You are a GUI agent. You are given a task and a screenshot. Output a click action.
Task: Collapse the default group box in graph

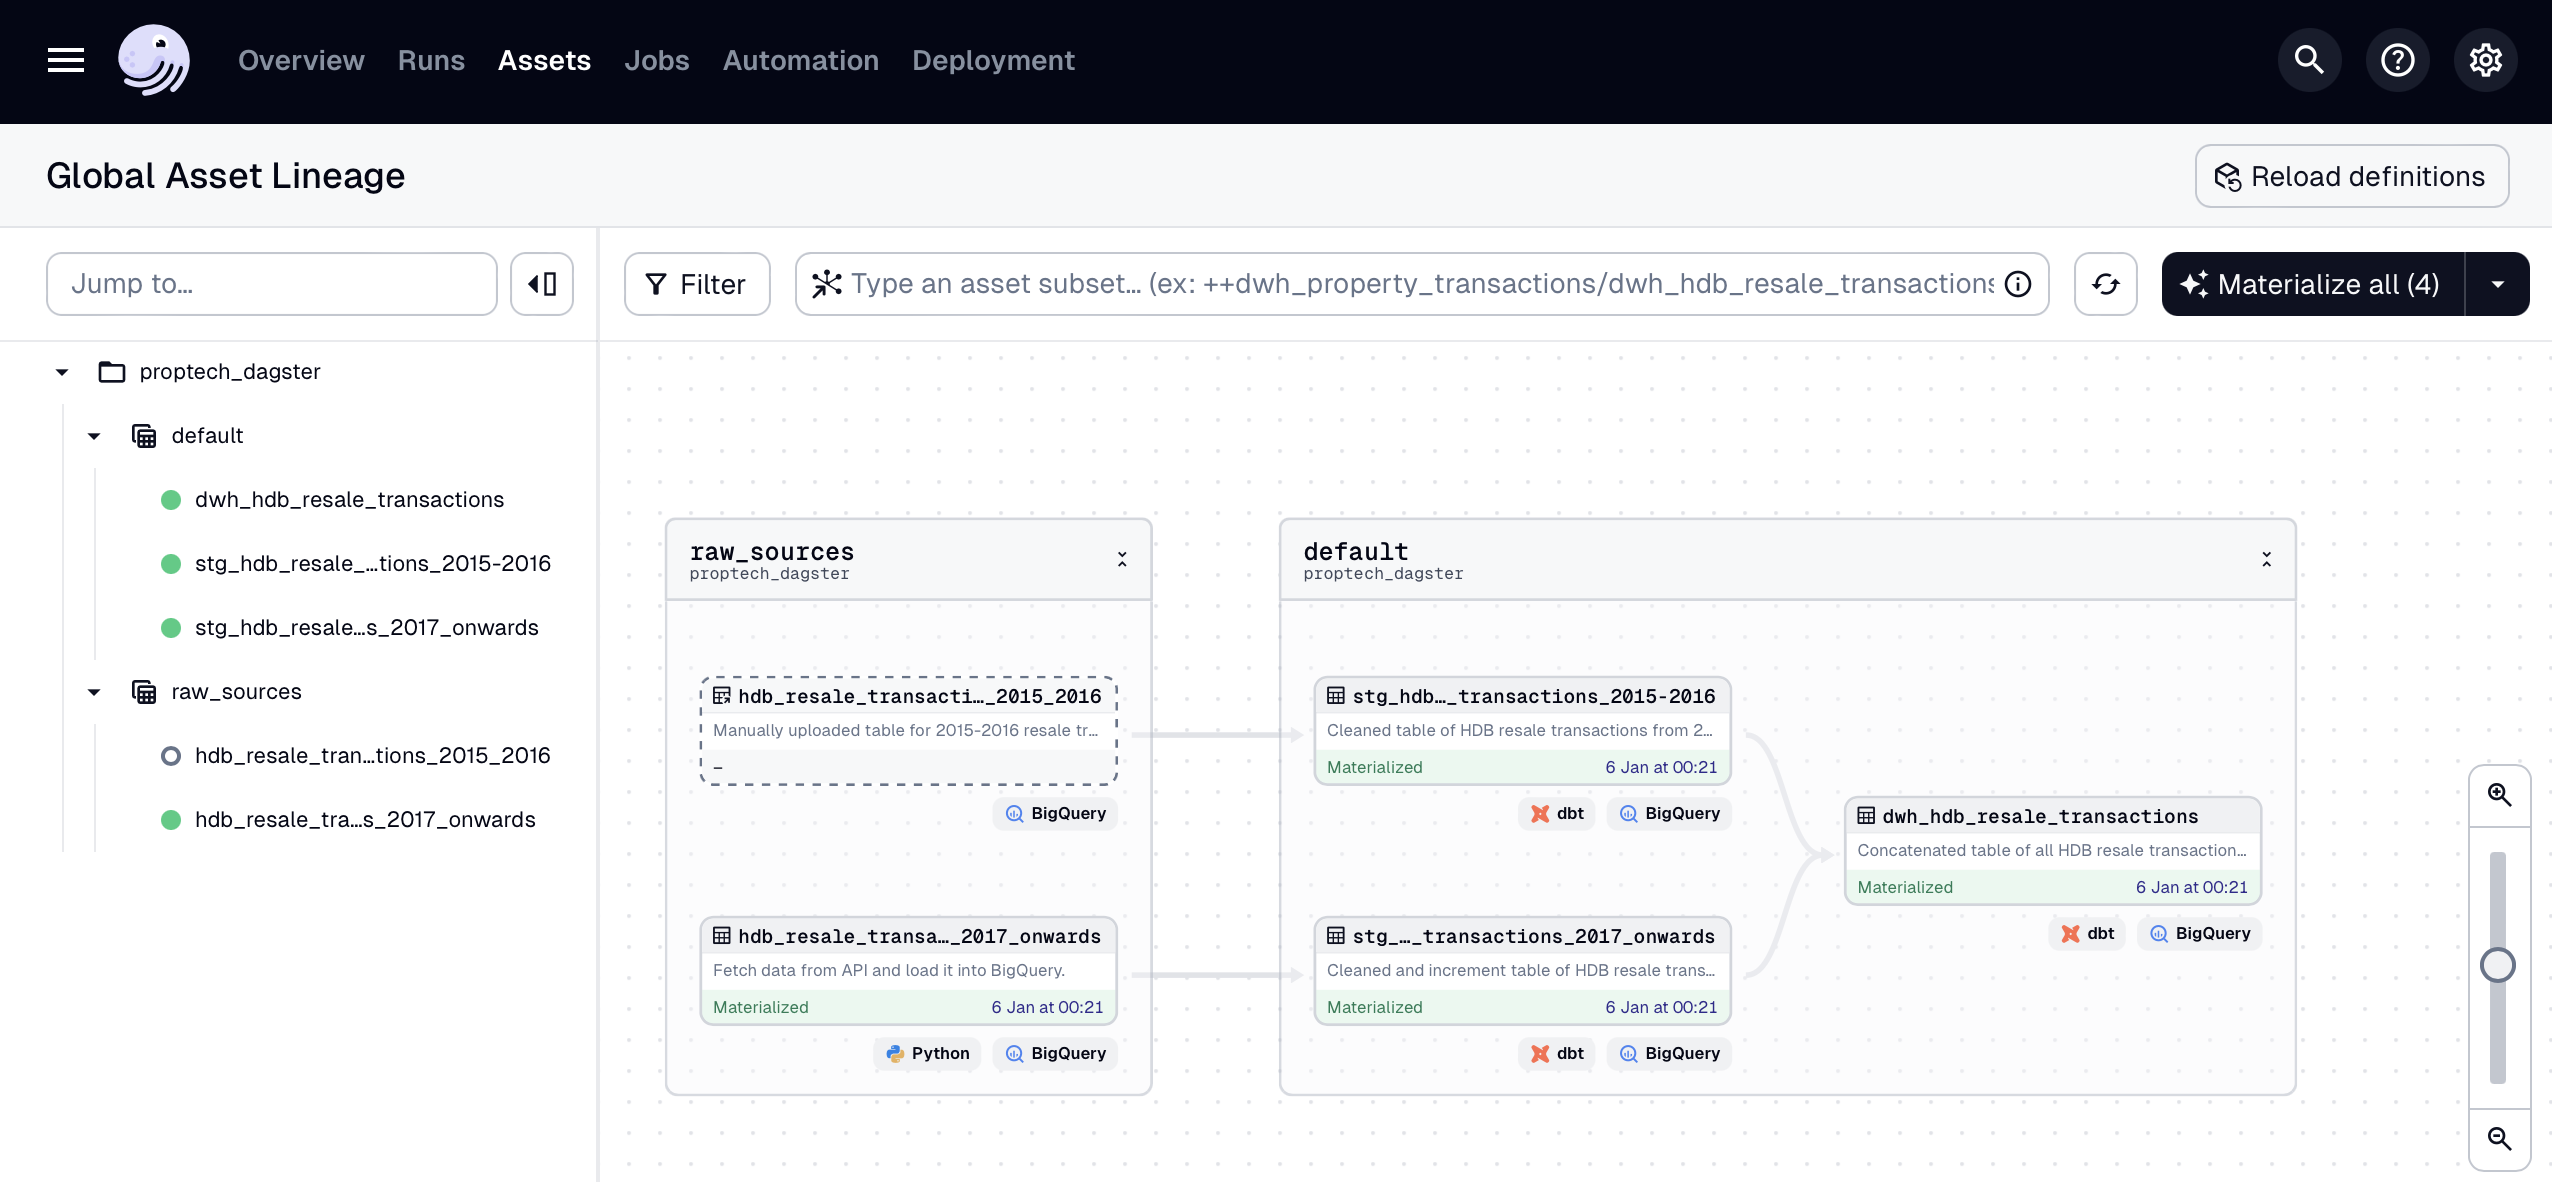click(2266, 559)
